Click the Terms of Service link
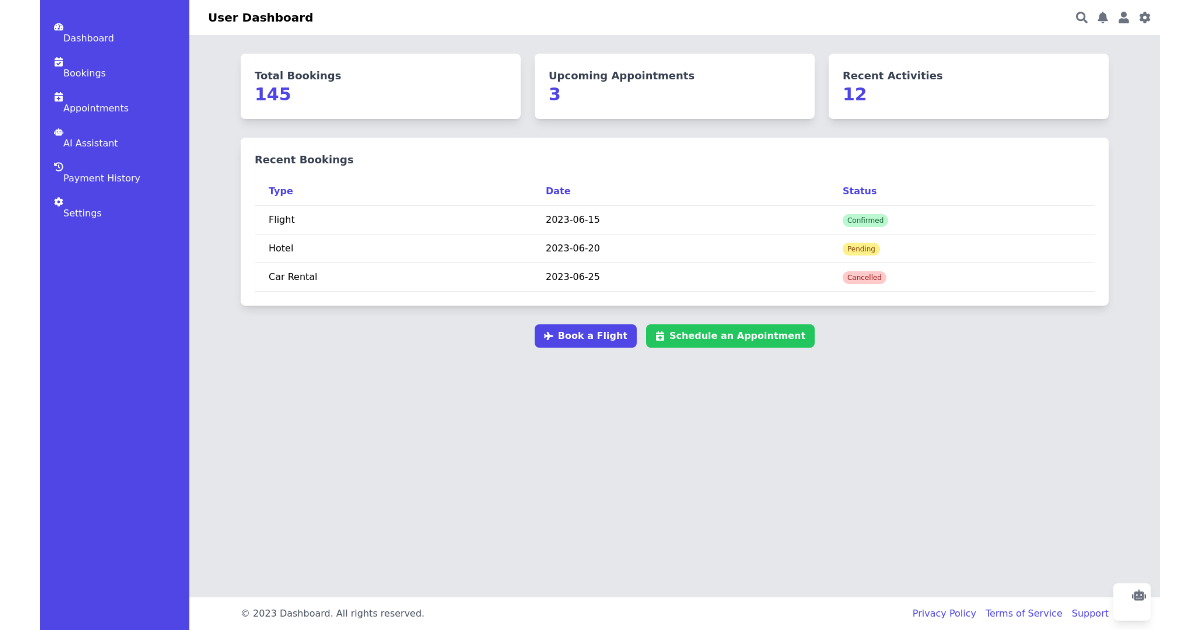This screenshot has height=630, width=1200. pyautogui.click(x=1024, y=613)
